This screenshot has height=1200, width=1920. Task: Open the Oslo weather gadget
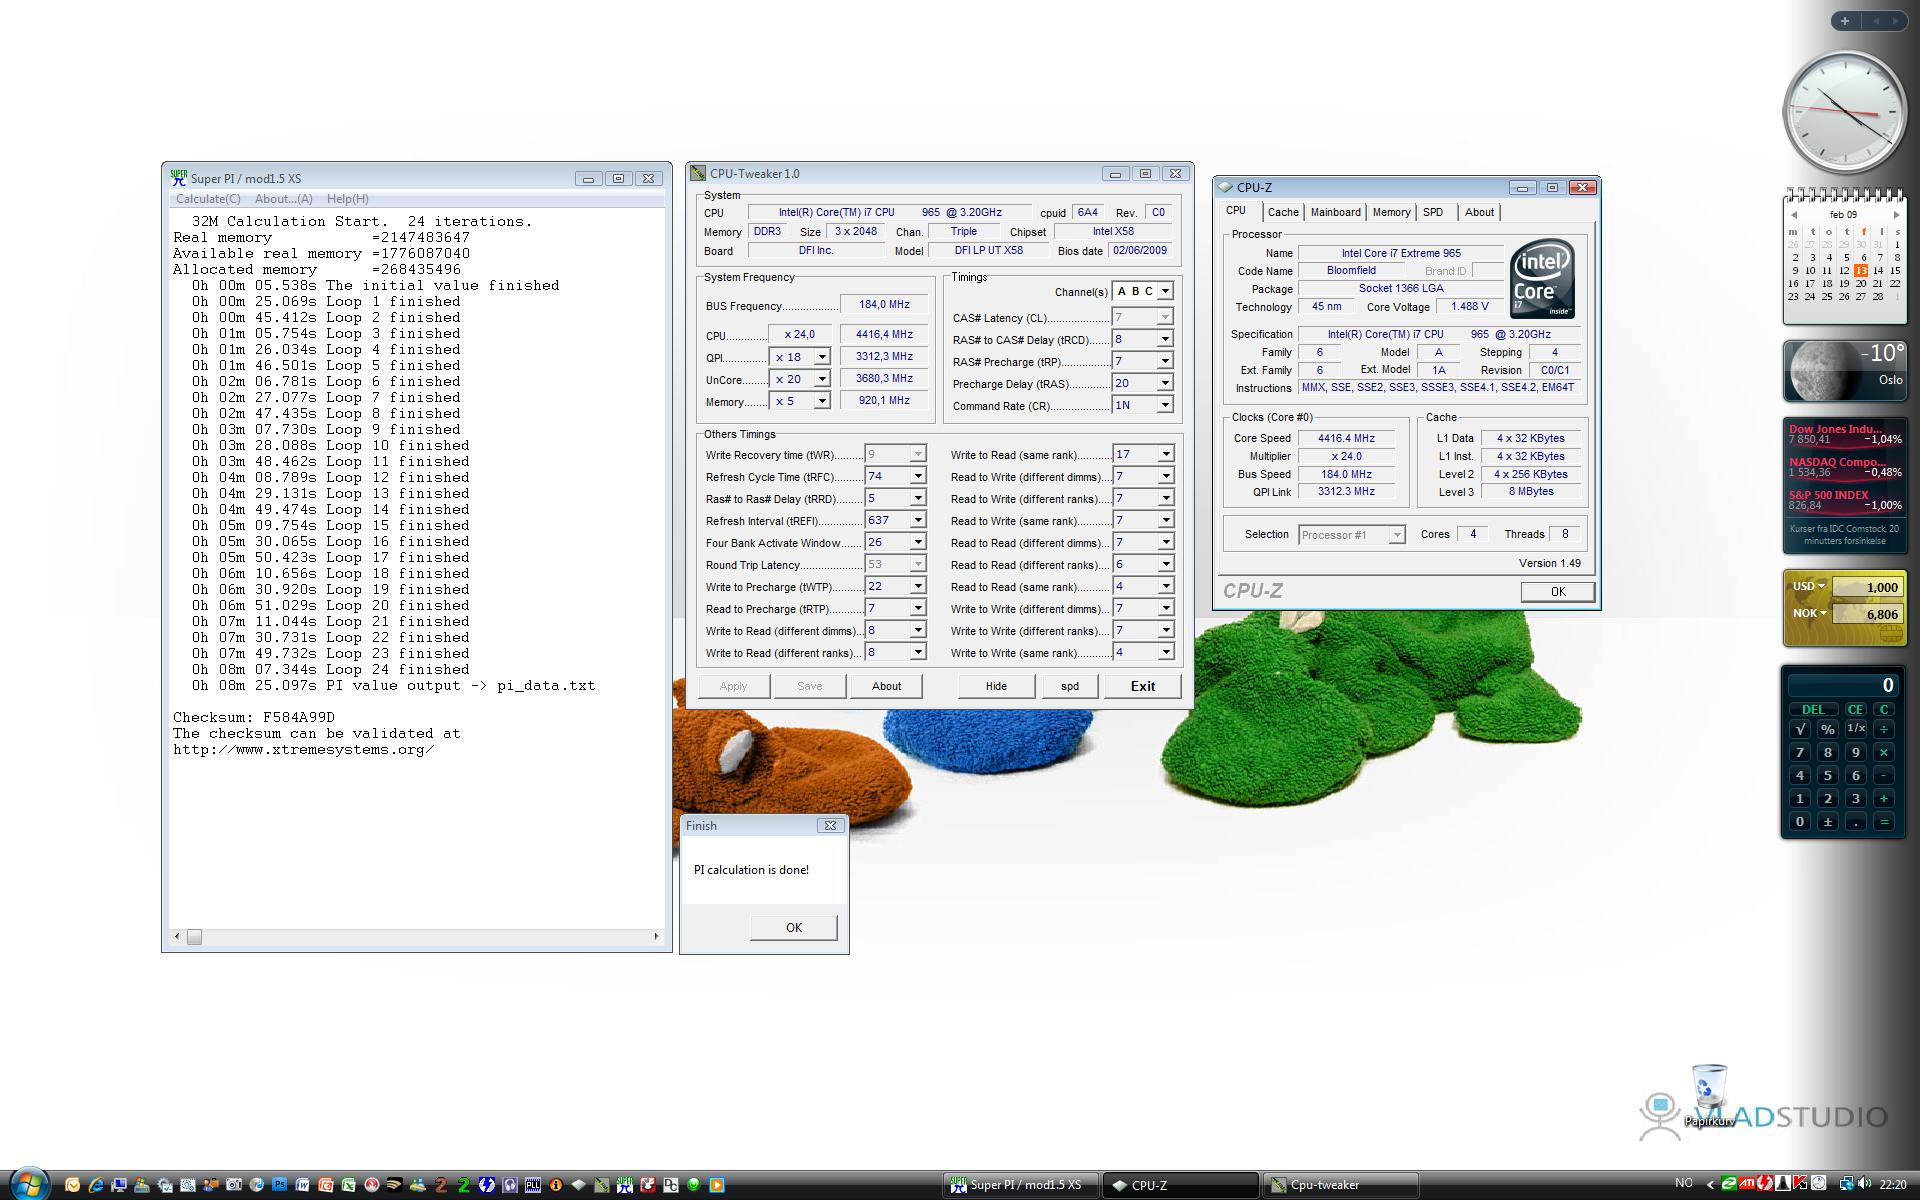click(x=1844, y=370)
